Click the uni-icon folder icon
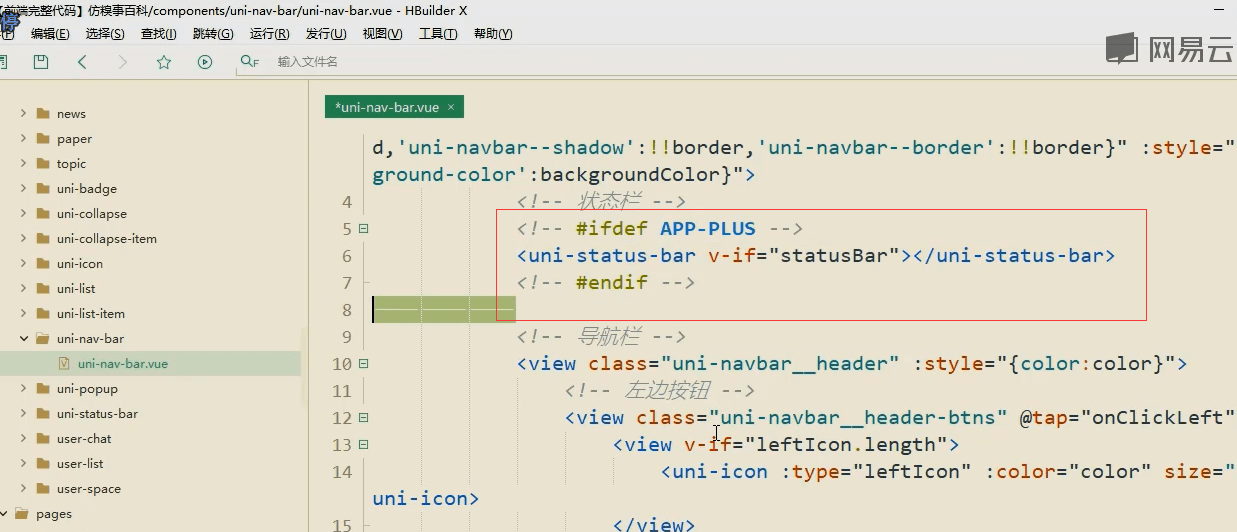Viewport: 1237px width, 532px height. click(x=42, y=263)
